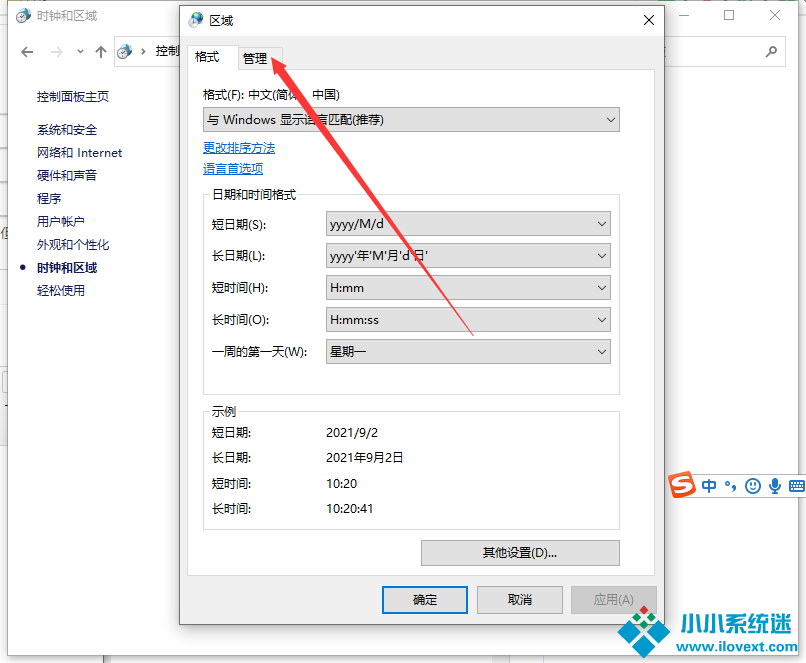806x663 pixels.
Task: Expand the 短日期 format dropdown
Action: pos(468,224)
